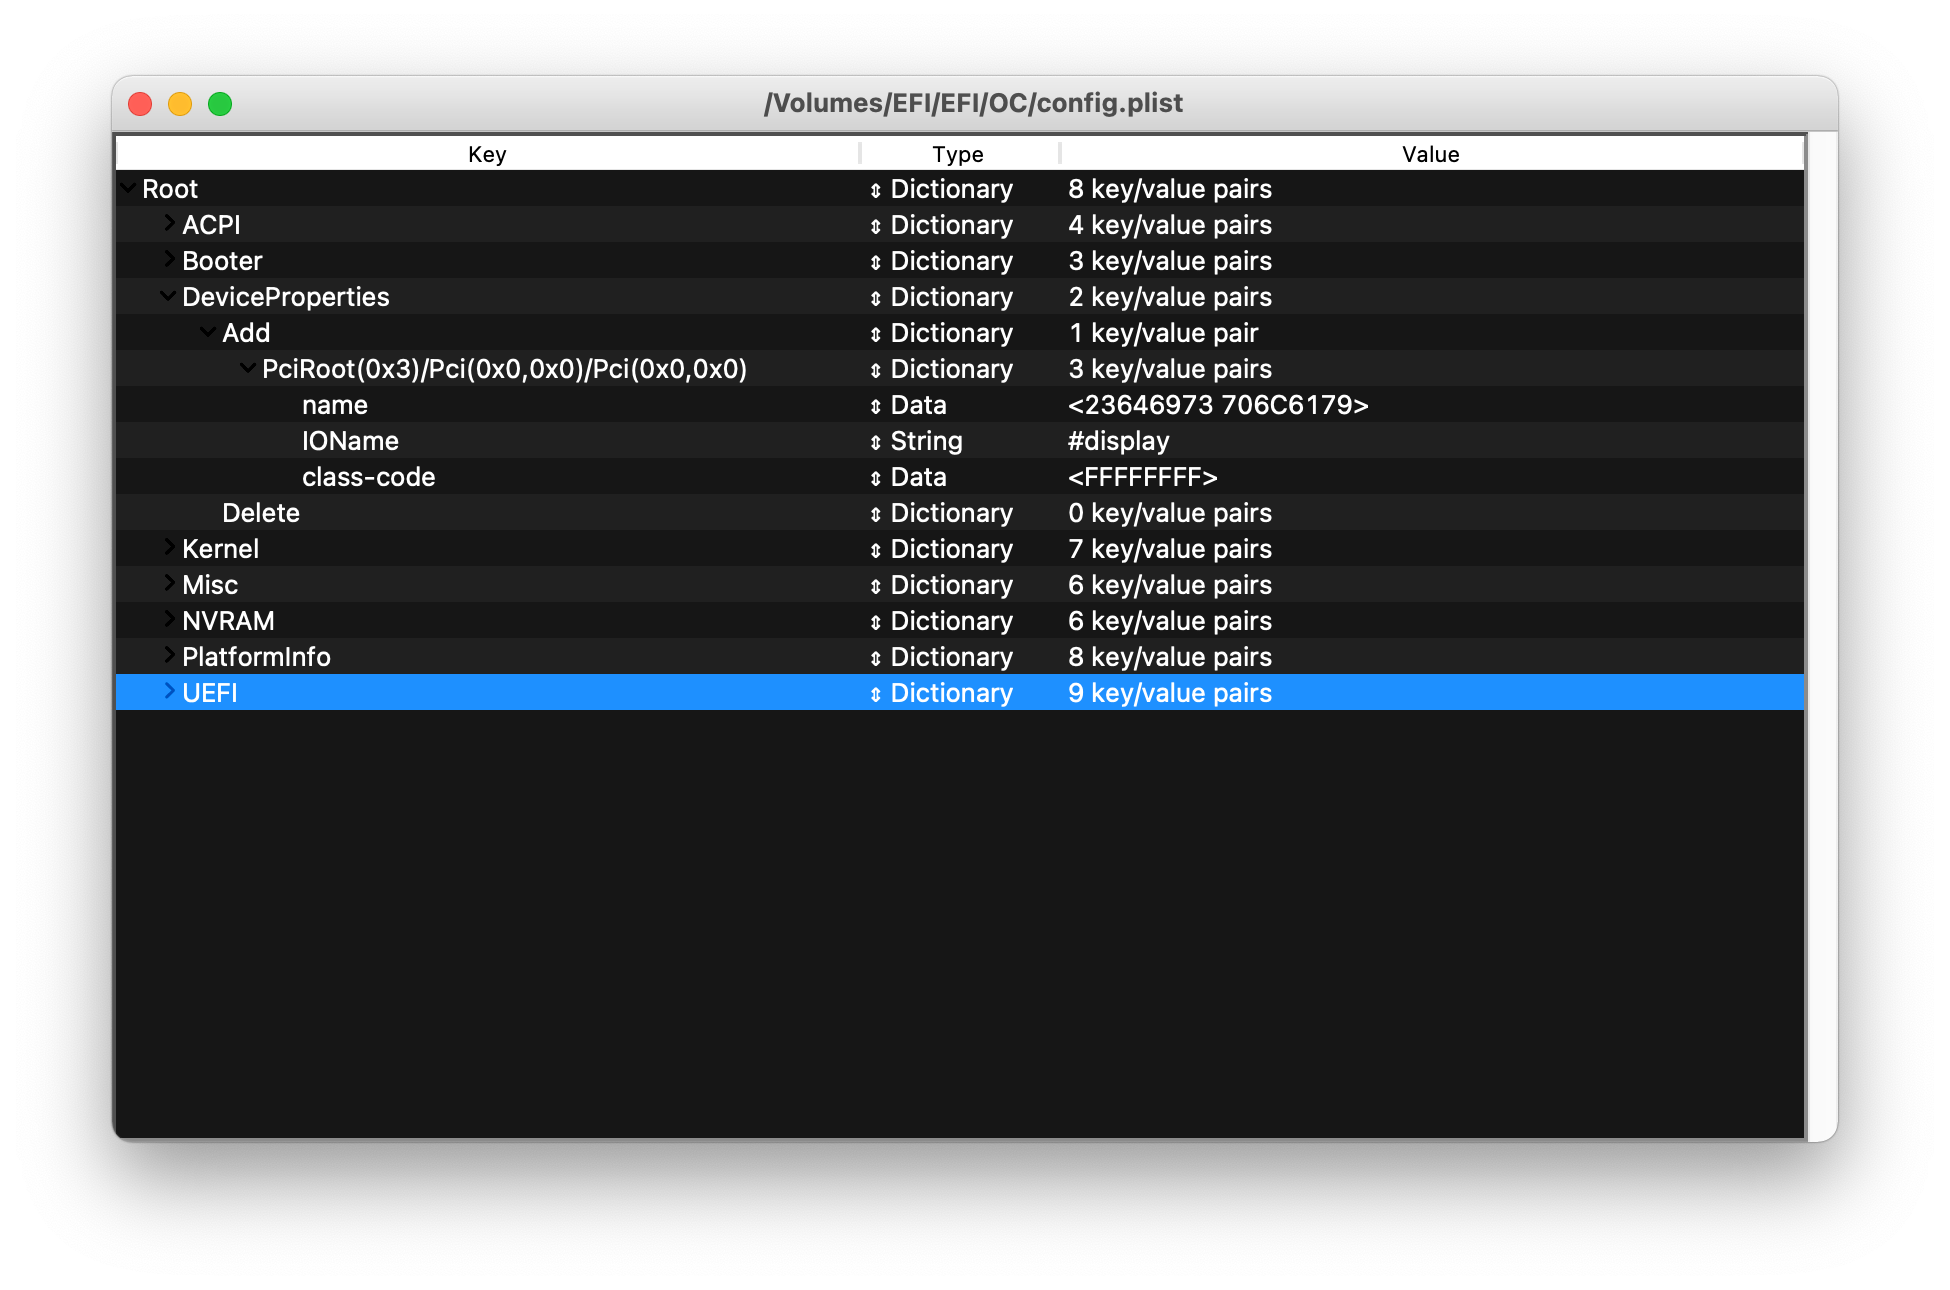Select the PlatformInfo tree row
This screenshot has width=1950, height=1290.
(x=256, y=657)
